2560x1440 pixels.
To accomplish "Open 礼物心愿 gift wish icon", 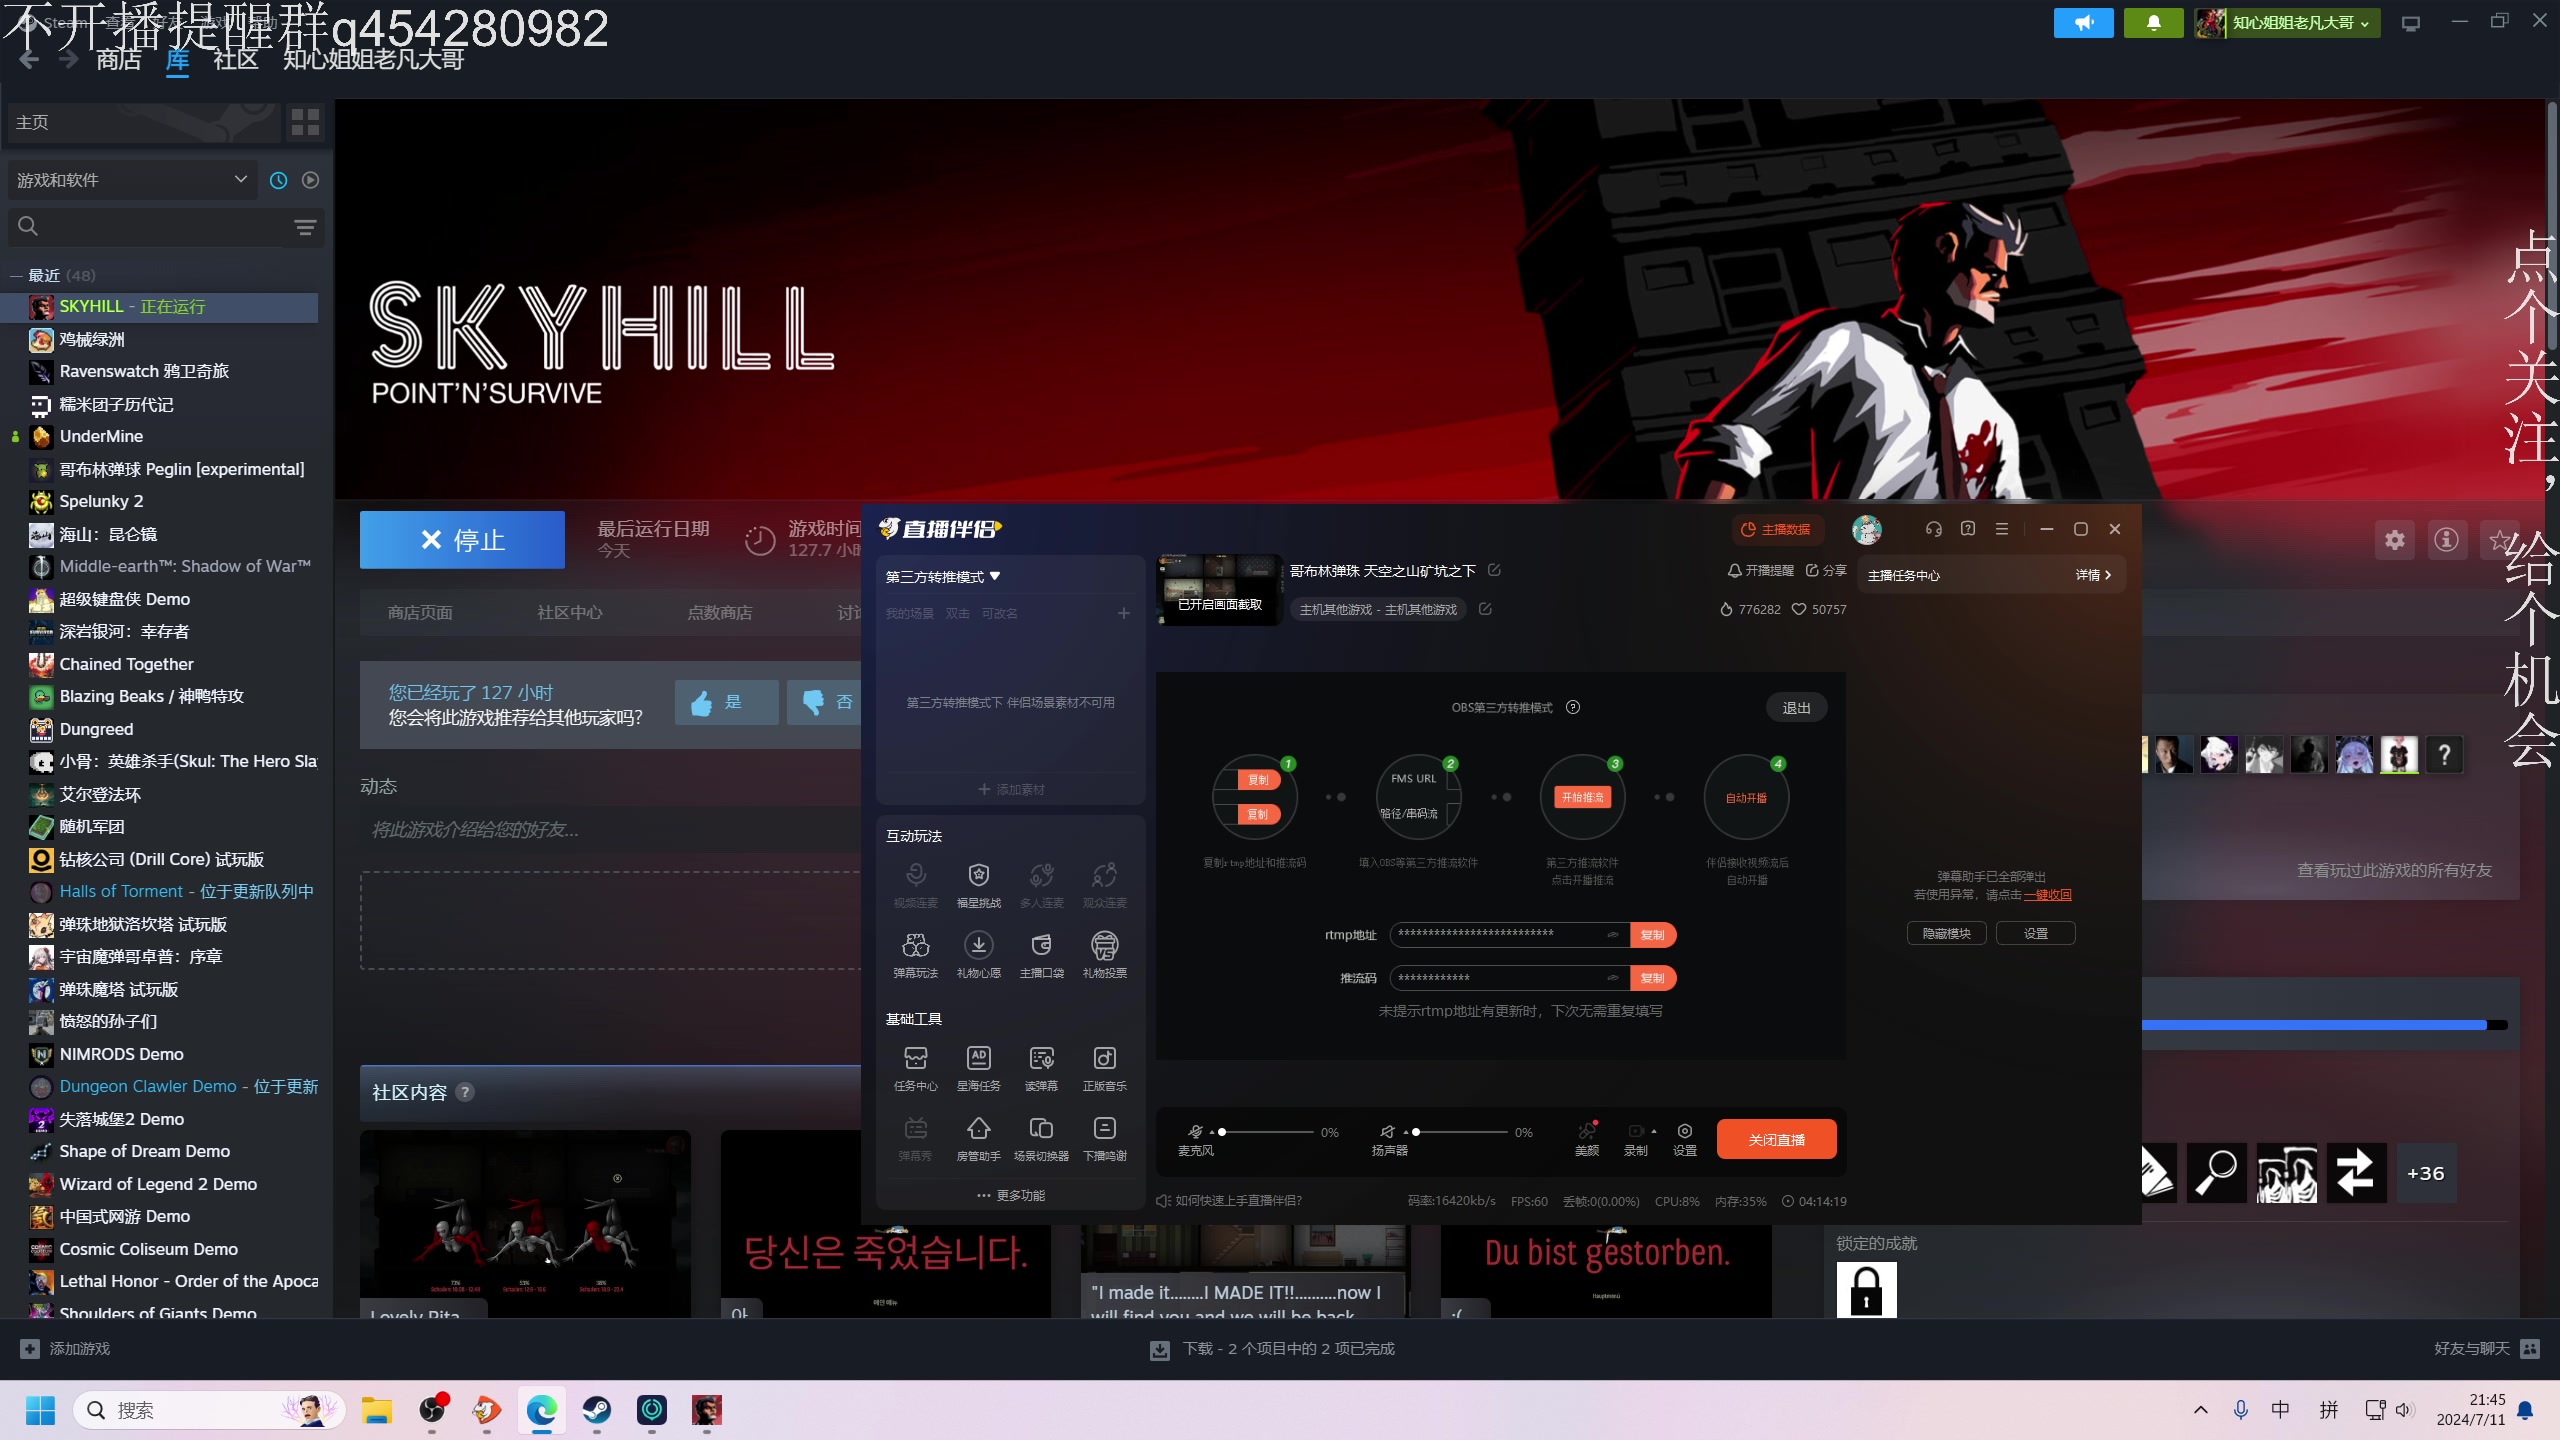I will point(978,955).
